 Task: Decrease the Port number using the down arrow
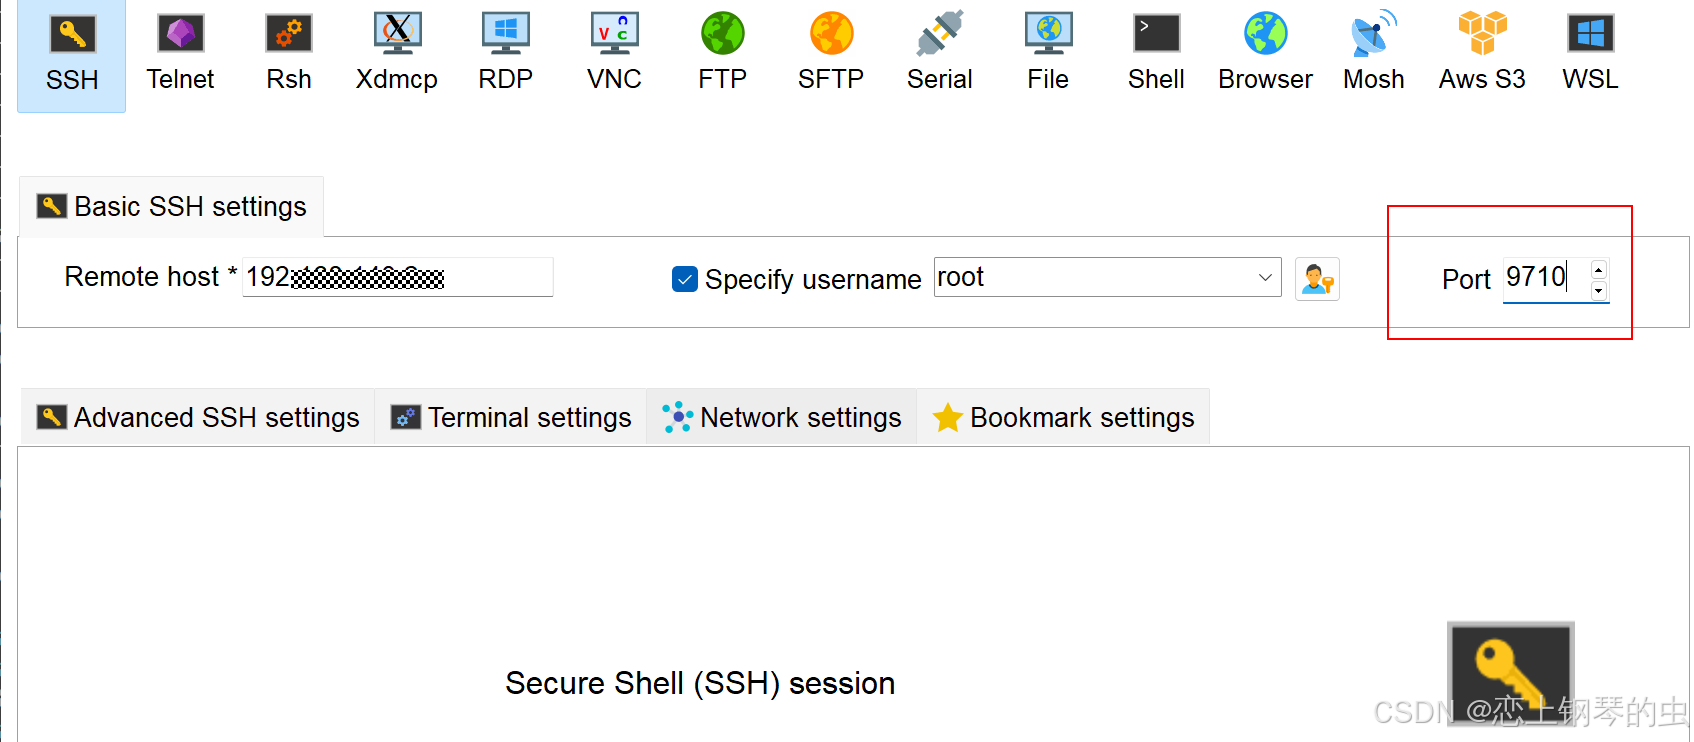1599,292
